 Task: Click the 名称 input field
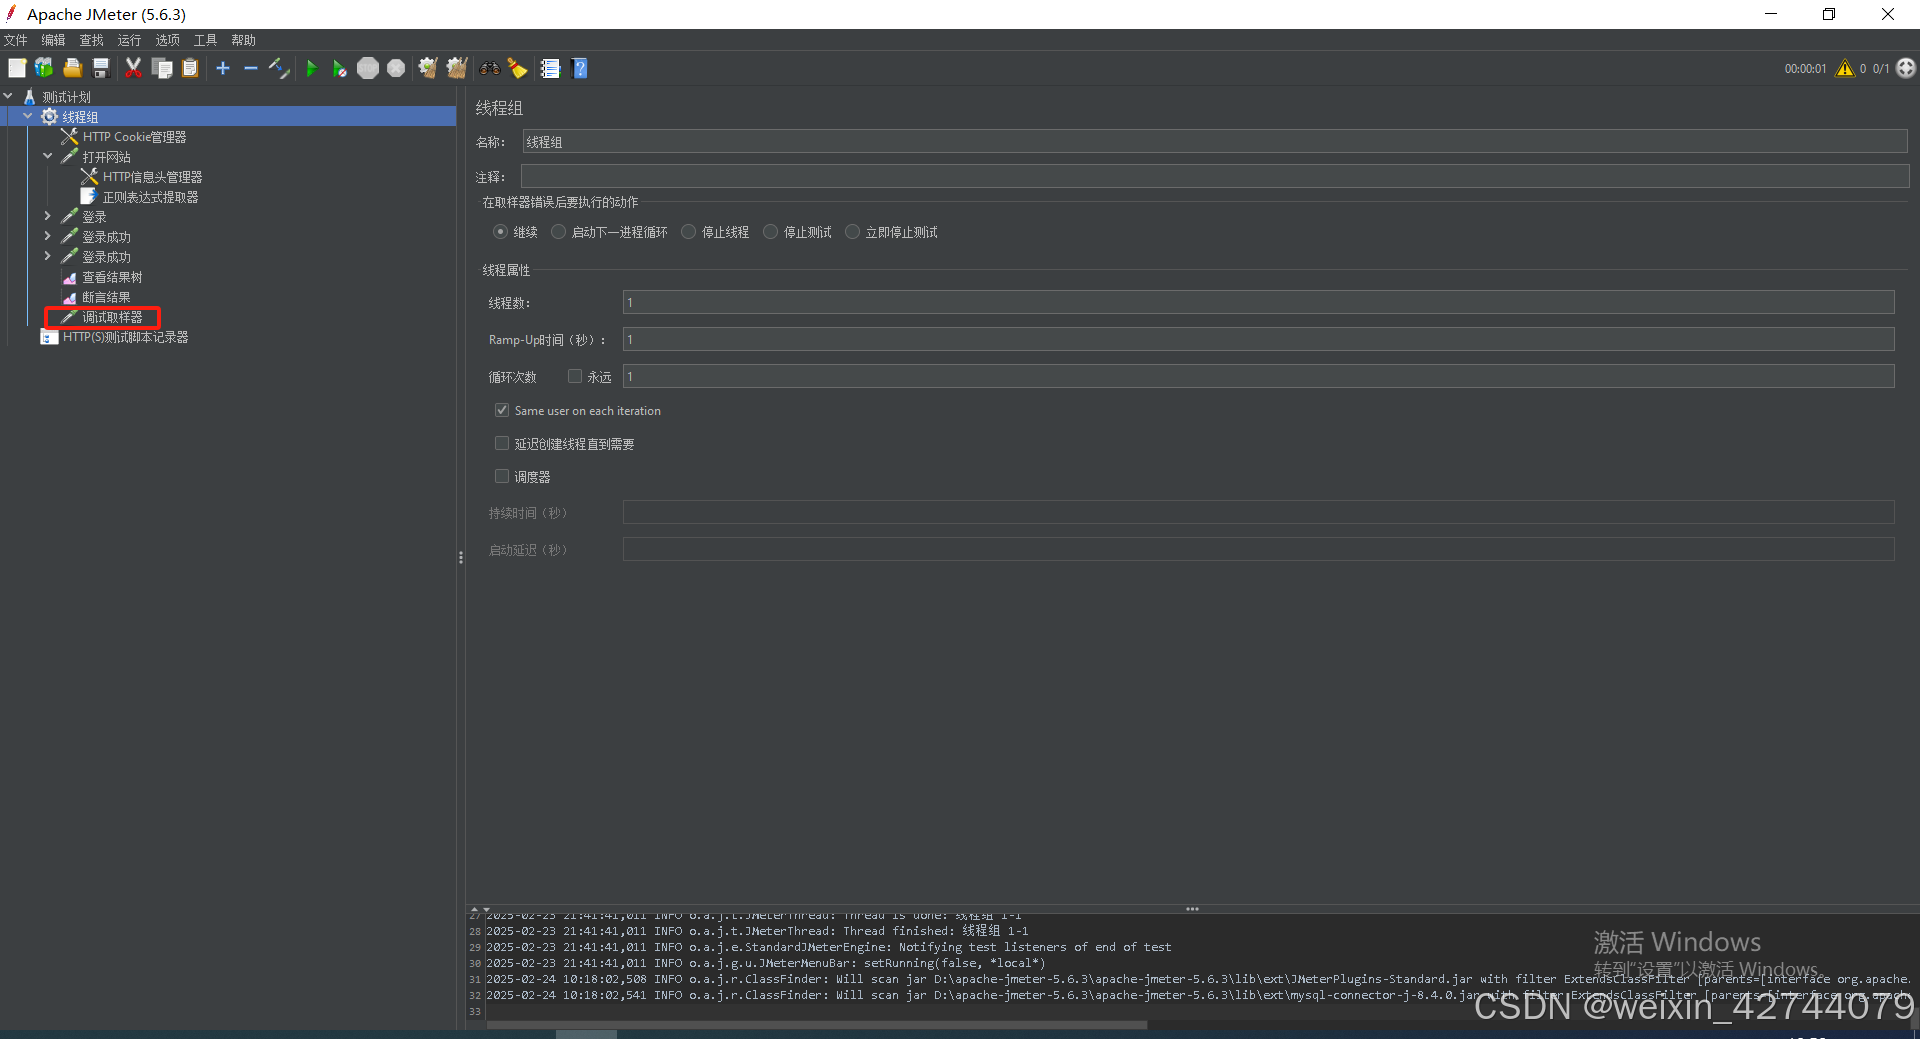click(x=1215, y=142)
